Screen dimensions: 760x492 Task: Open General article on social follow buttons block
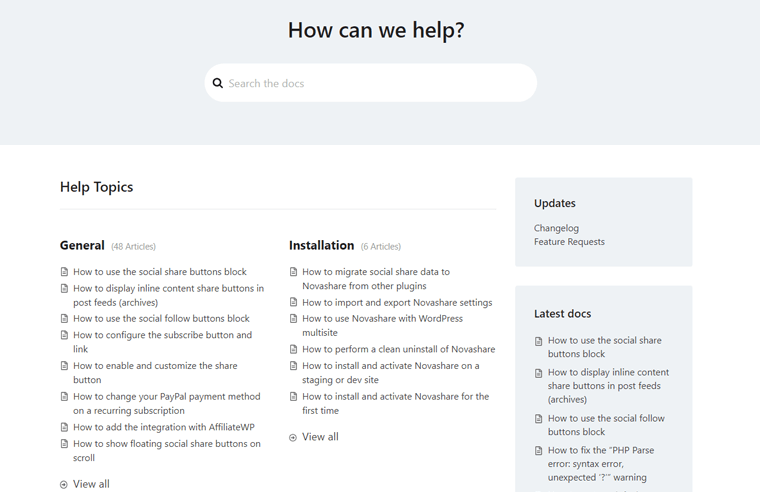tap(161, 318)
